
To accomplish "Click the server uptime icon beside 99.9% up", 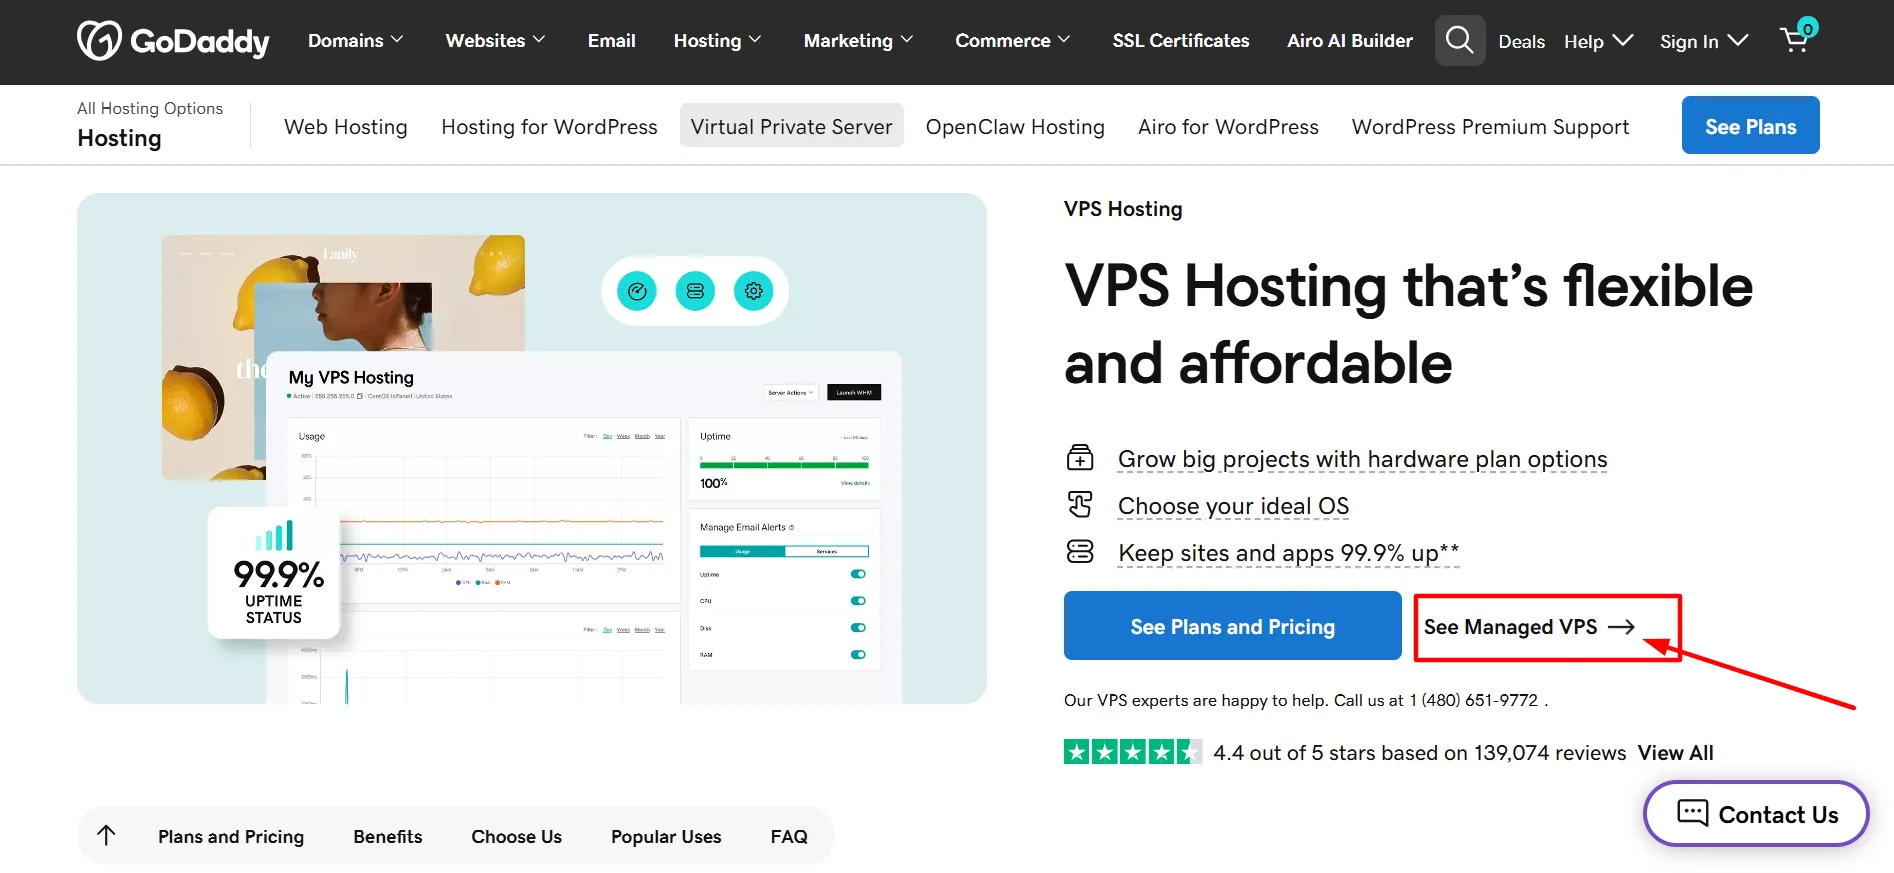I will point(1080,552).
